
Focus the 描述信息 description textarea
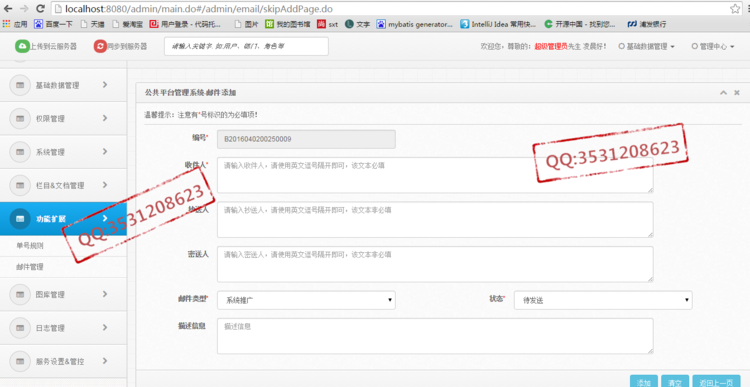pyautogui.click(x=435, y=336)
